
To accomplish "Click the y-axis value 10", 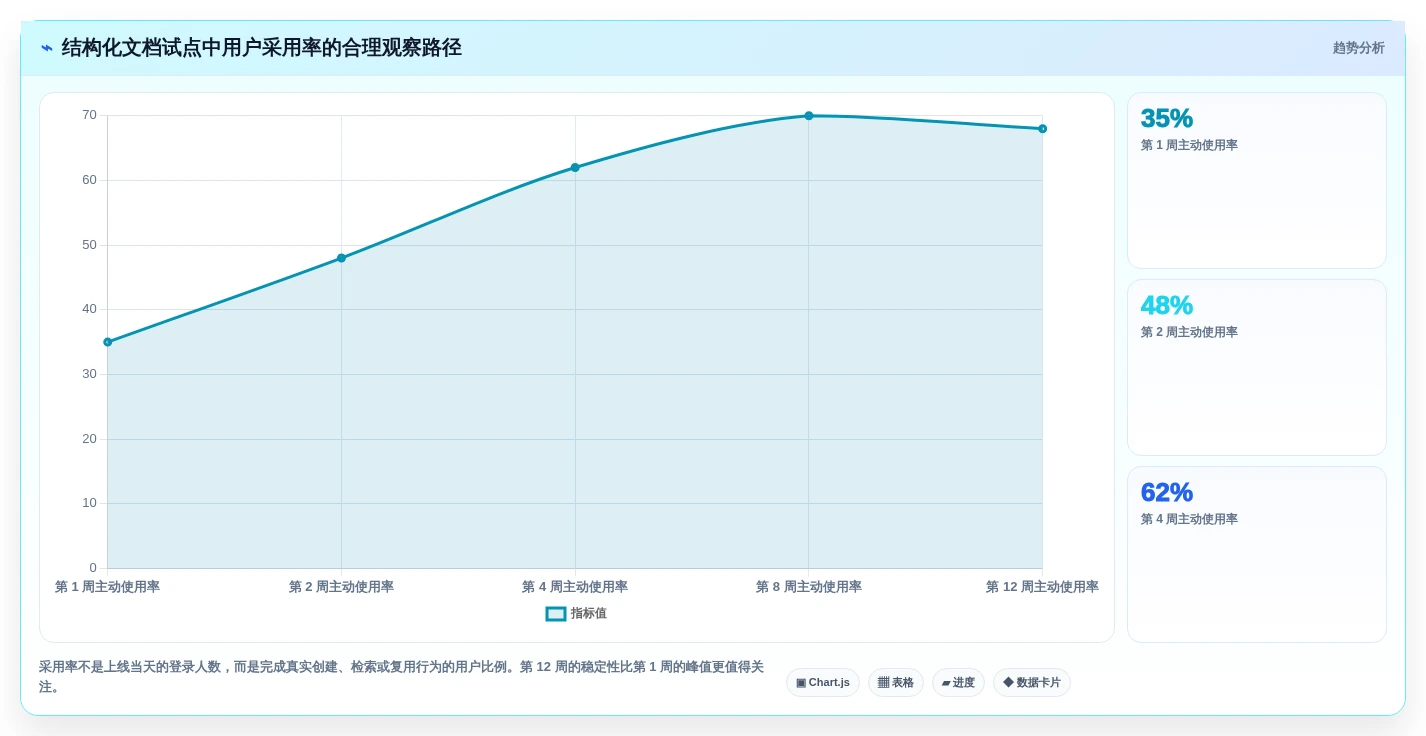I will (89, 503).
